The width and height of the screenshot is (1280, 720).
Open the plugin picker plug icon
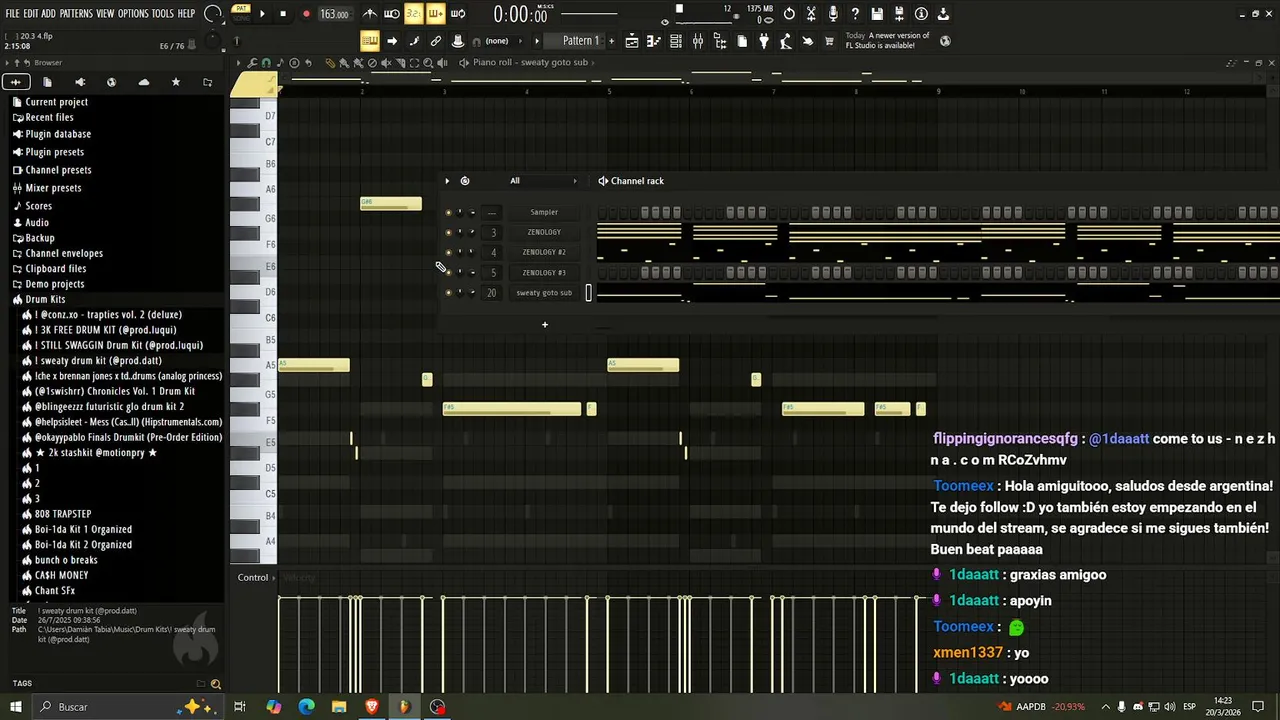tap(764, 41)
